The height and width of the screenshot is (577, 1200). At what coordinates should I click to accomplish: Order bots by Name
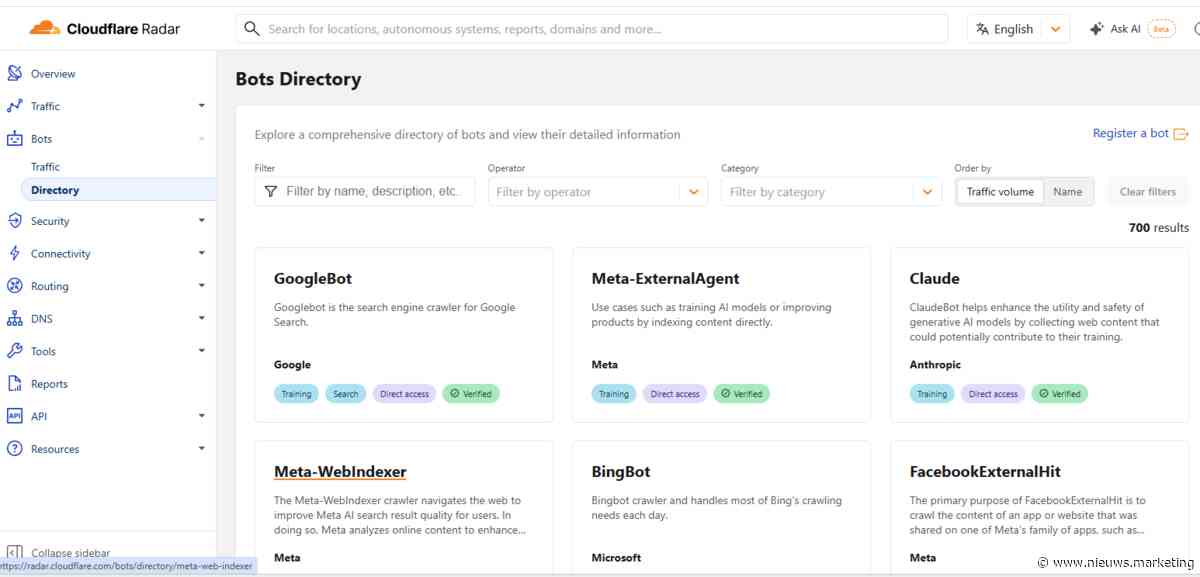pyautogui.click(x=1068, y=192)
